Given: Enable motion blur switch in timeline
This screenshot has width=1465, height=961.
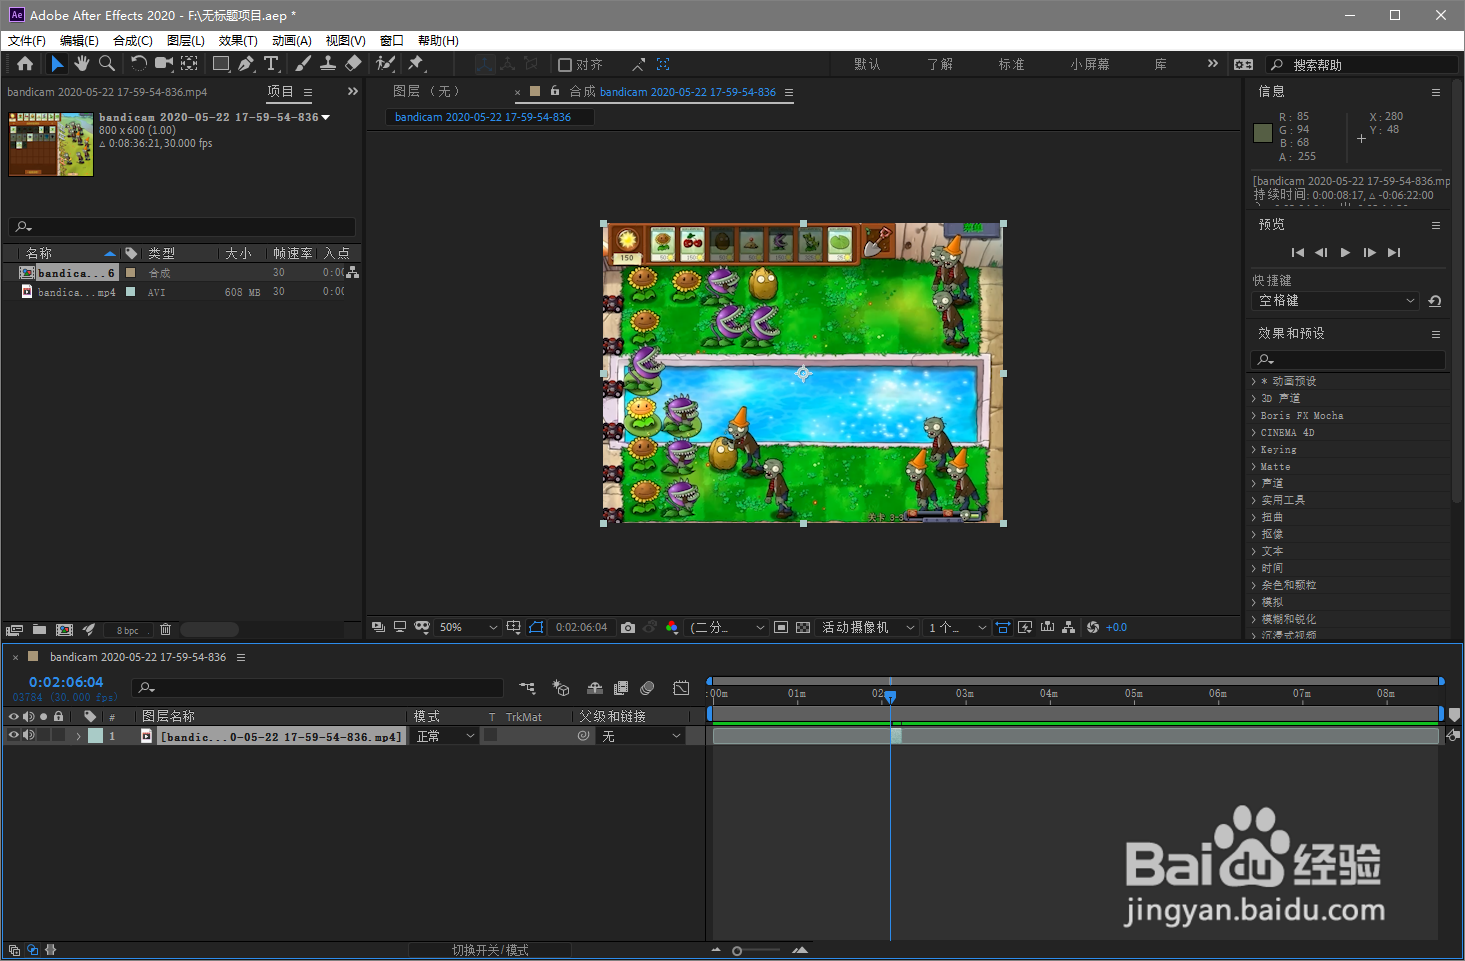Looking at the screenshot, I should pyautogui.click(x=647, y=688).
